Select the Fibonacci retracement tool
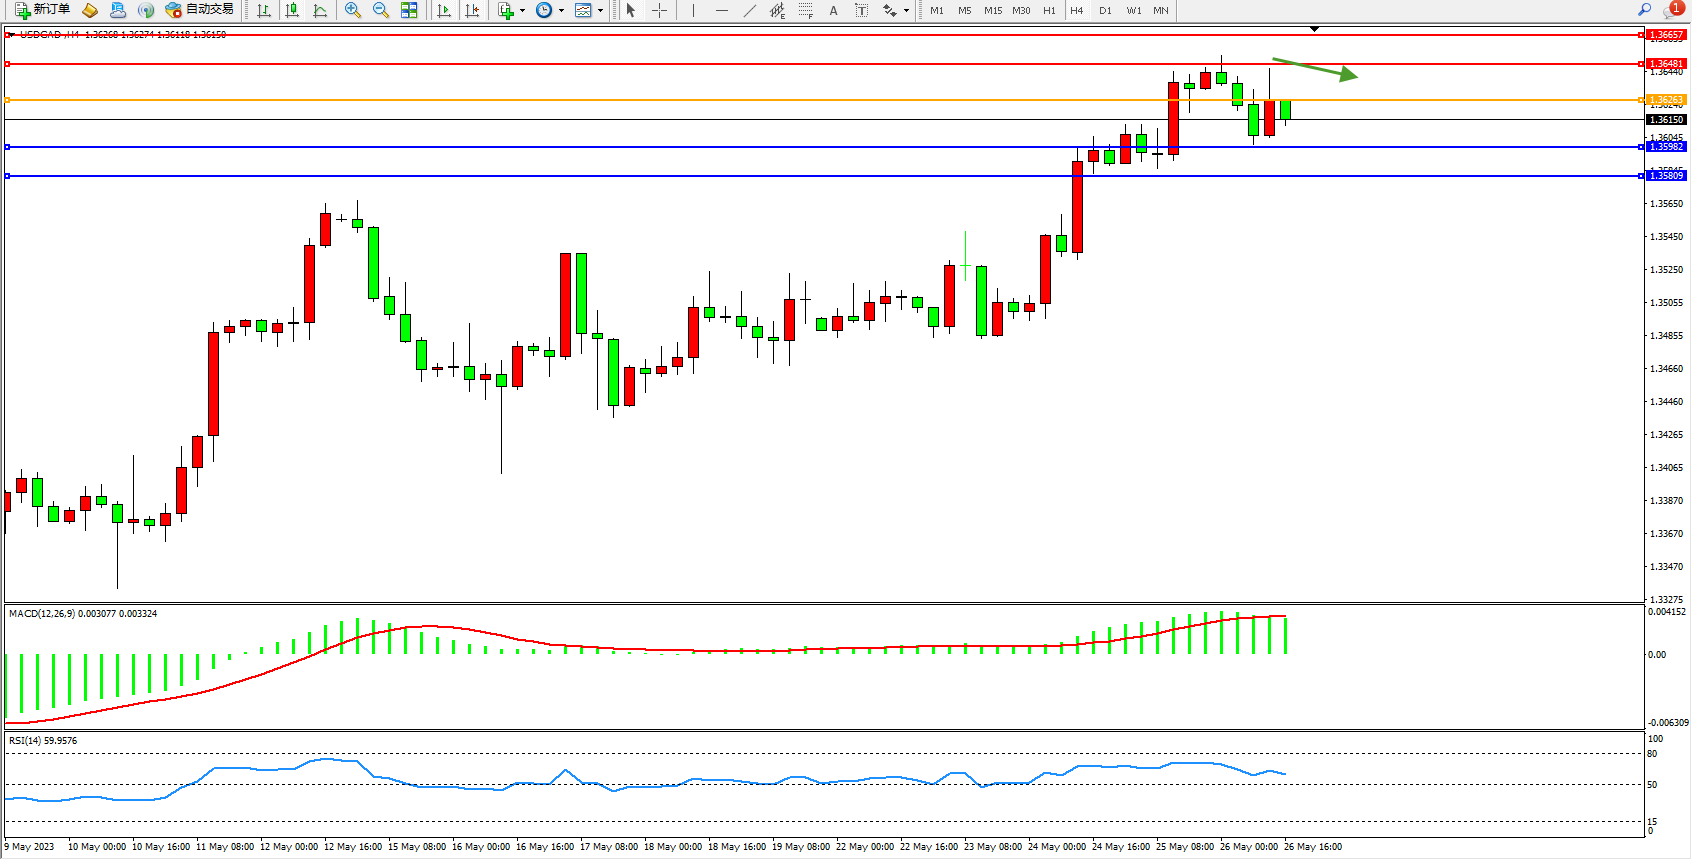The width and height of the screenshot is (1692, 860). (x=806, y=10)
